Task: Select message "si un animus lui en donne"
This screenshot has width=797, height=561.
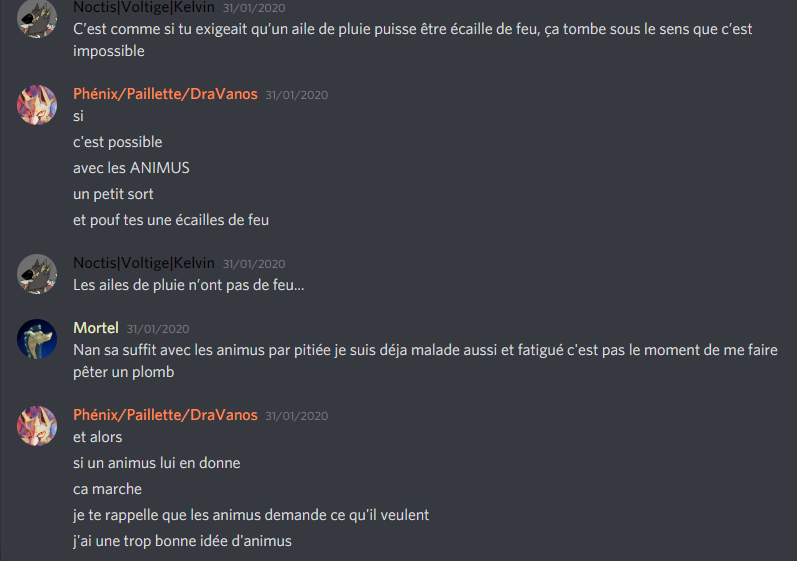Action: [157, 463]
